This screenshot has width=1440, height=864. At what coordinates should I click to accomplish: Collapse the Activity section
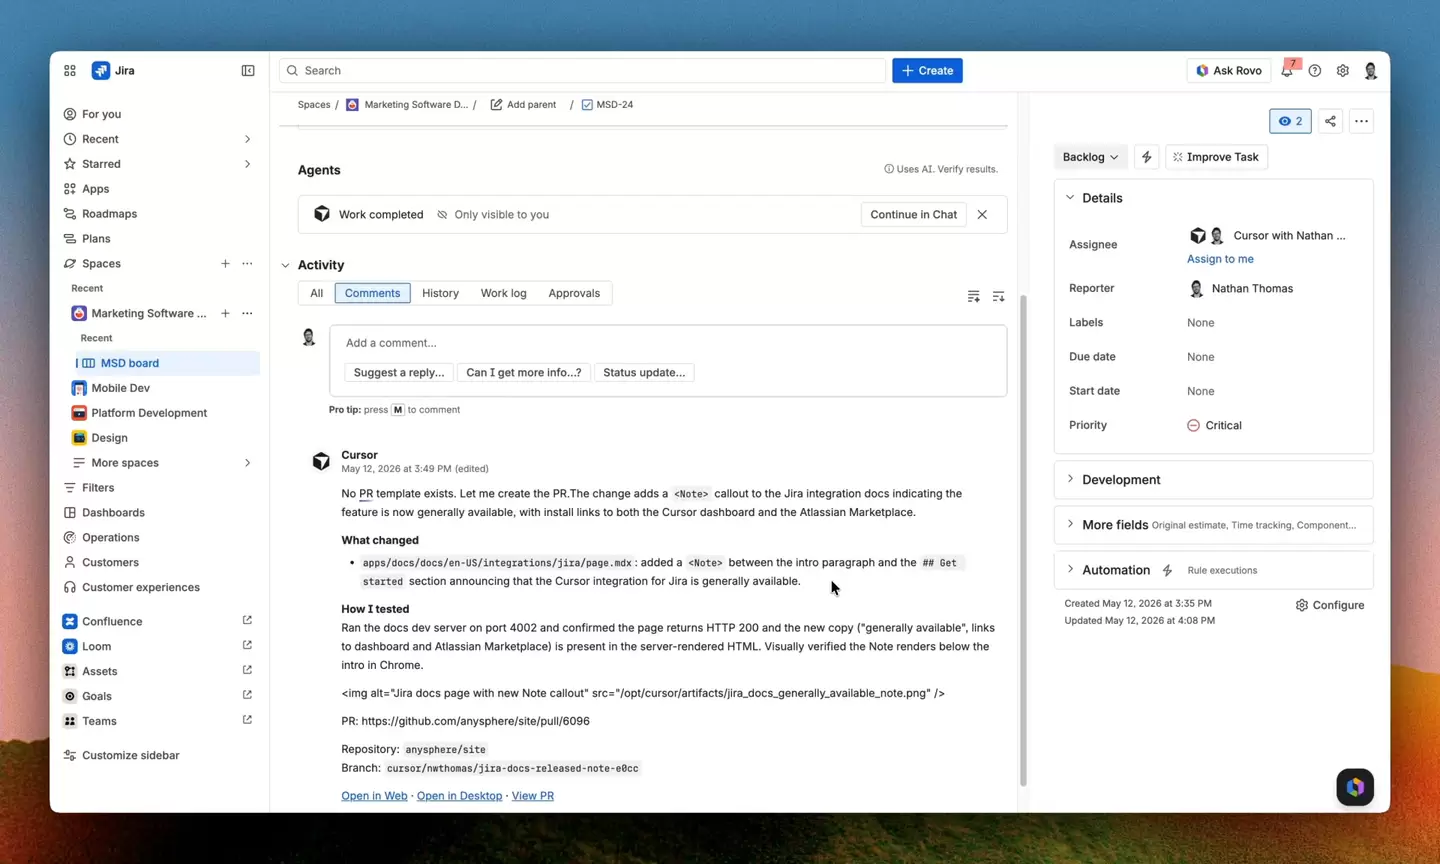(x=286, y=265)
